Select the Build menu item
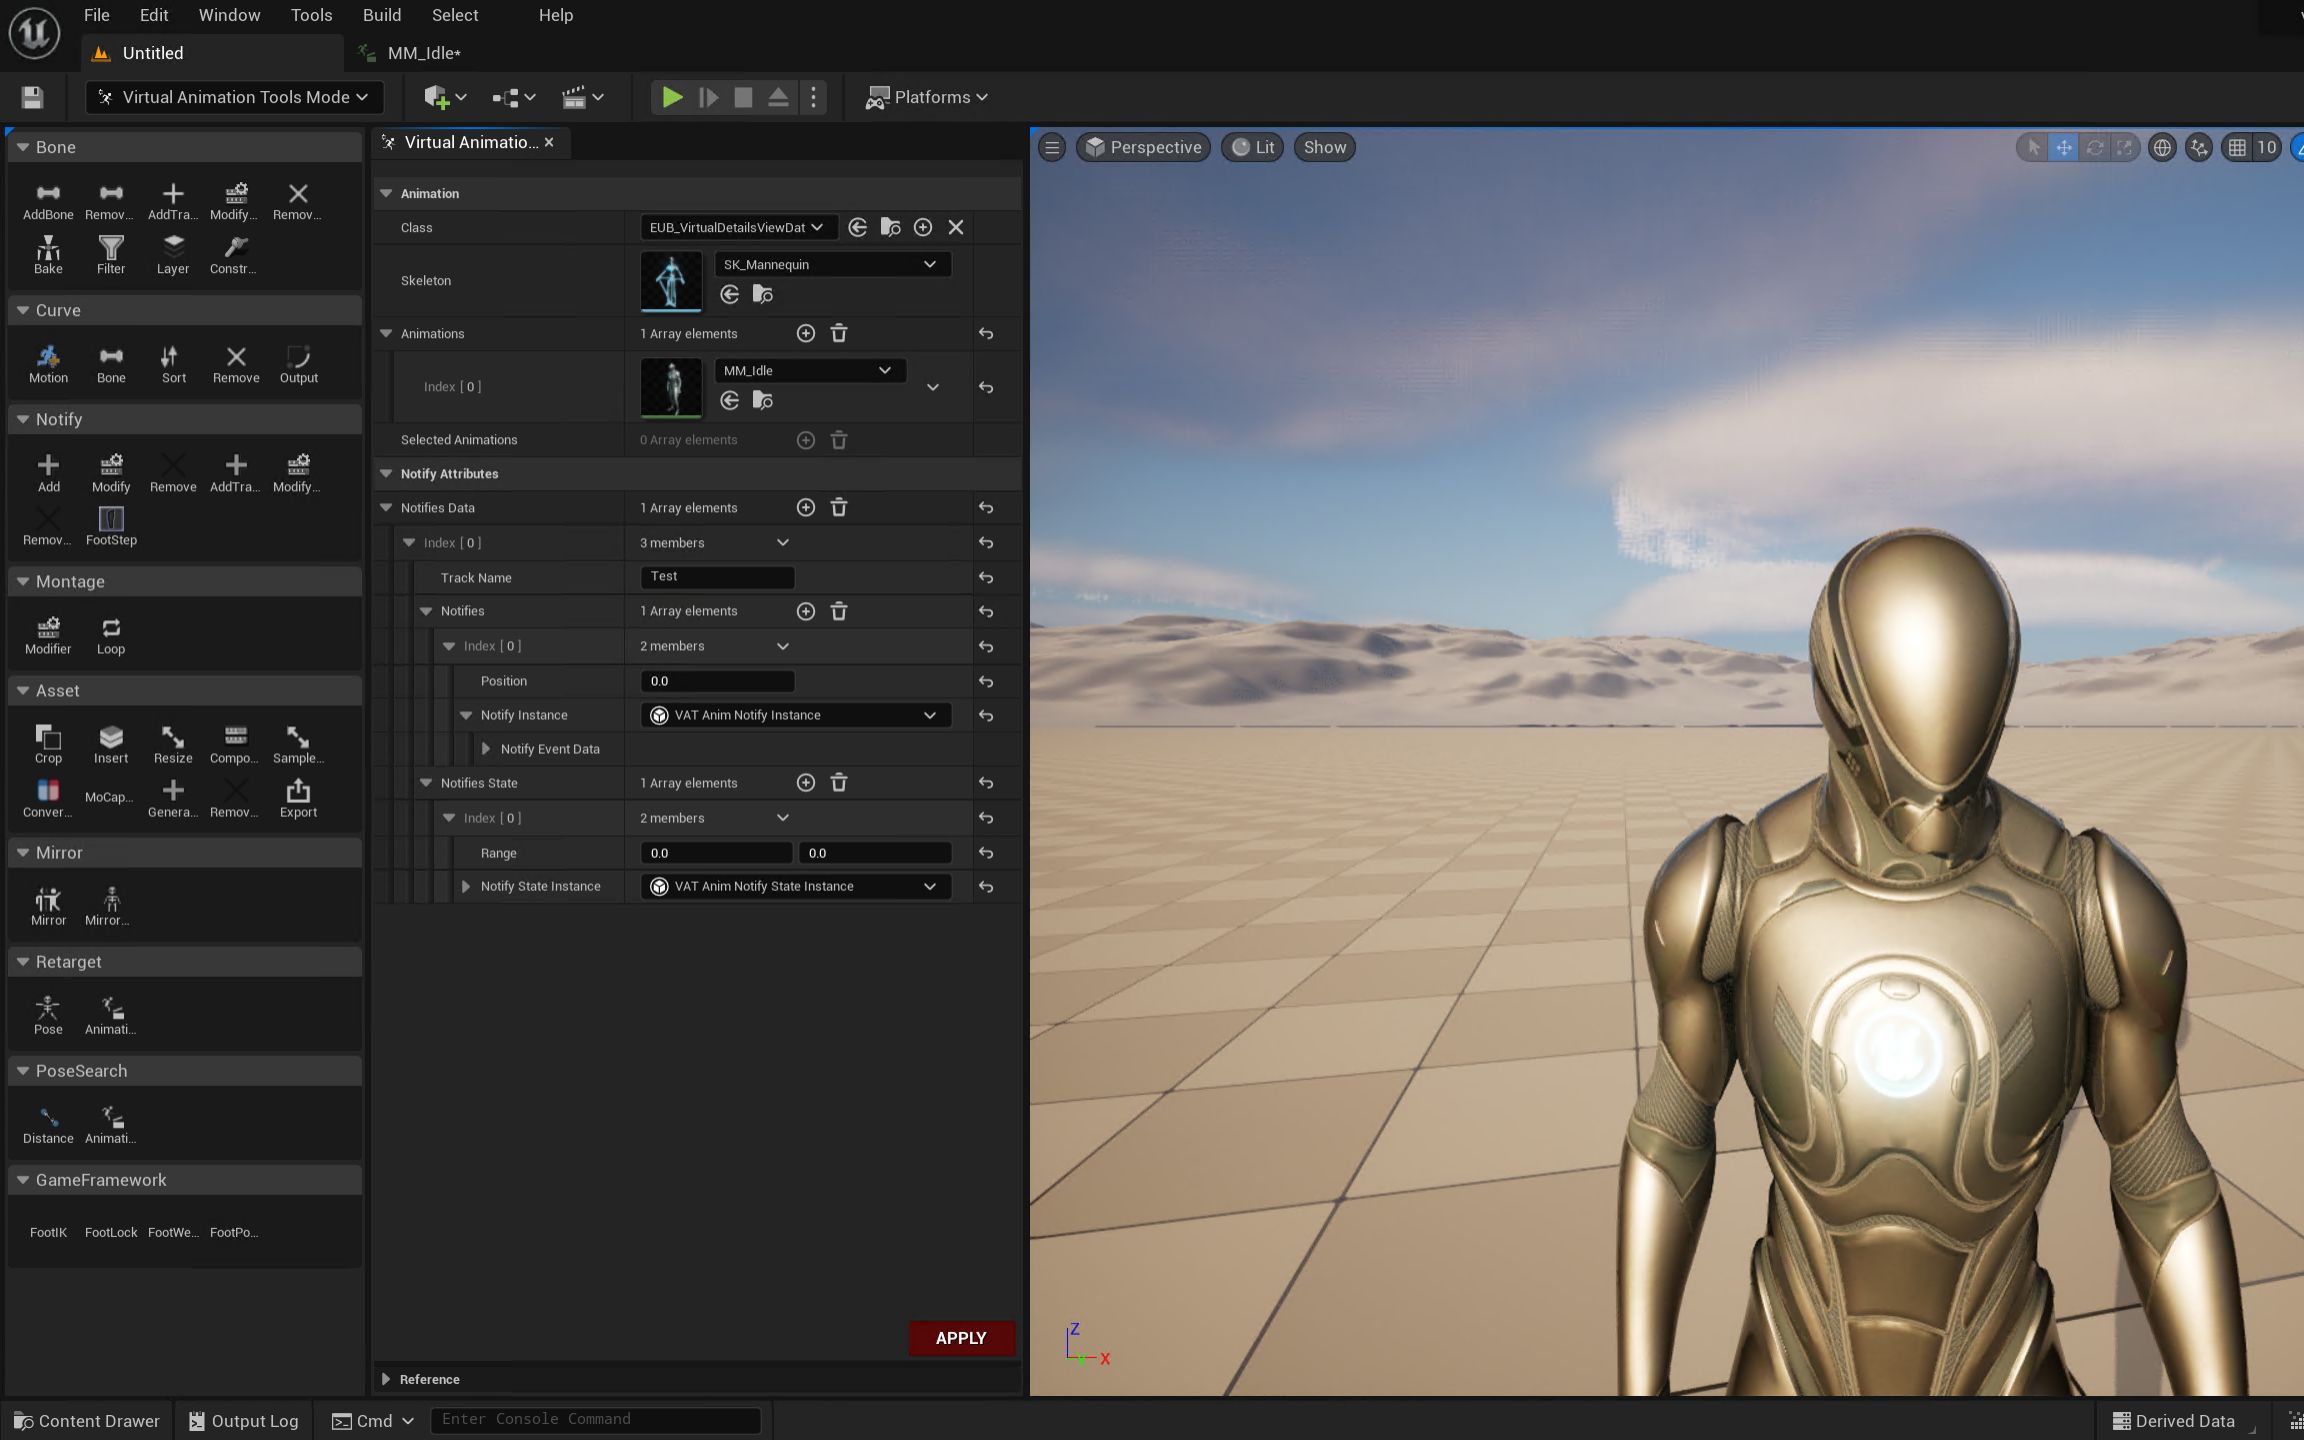Viewport: 2304px width, 1440px height. click(380, 15)
